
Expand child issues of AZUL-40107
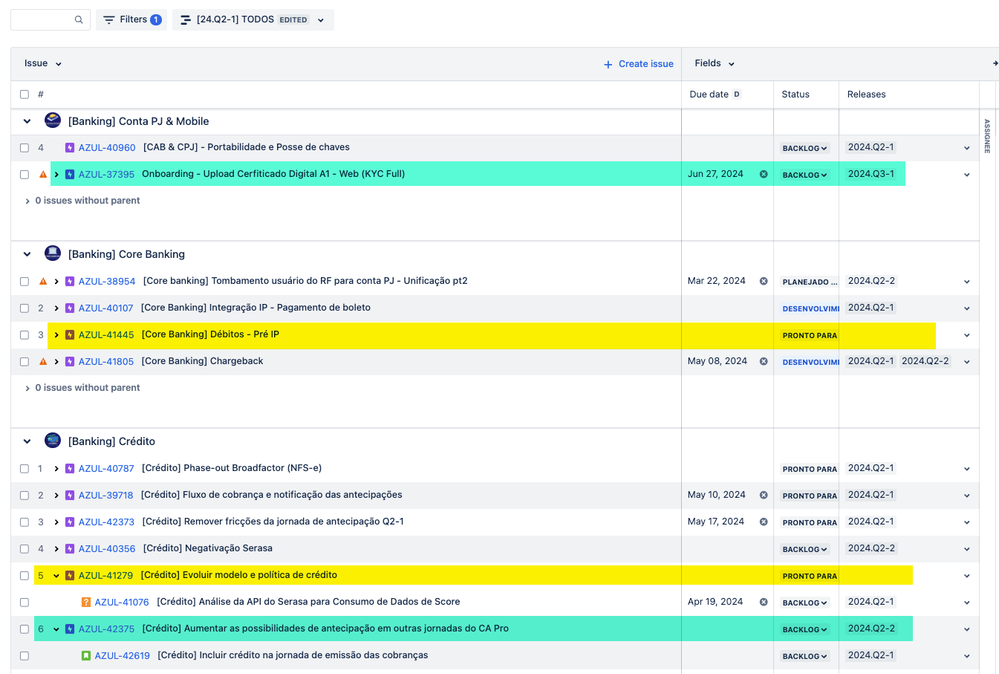pyautogui.click(x=56, y=308)
